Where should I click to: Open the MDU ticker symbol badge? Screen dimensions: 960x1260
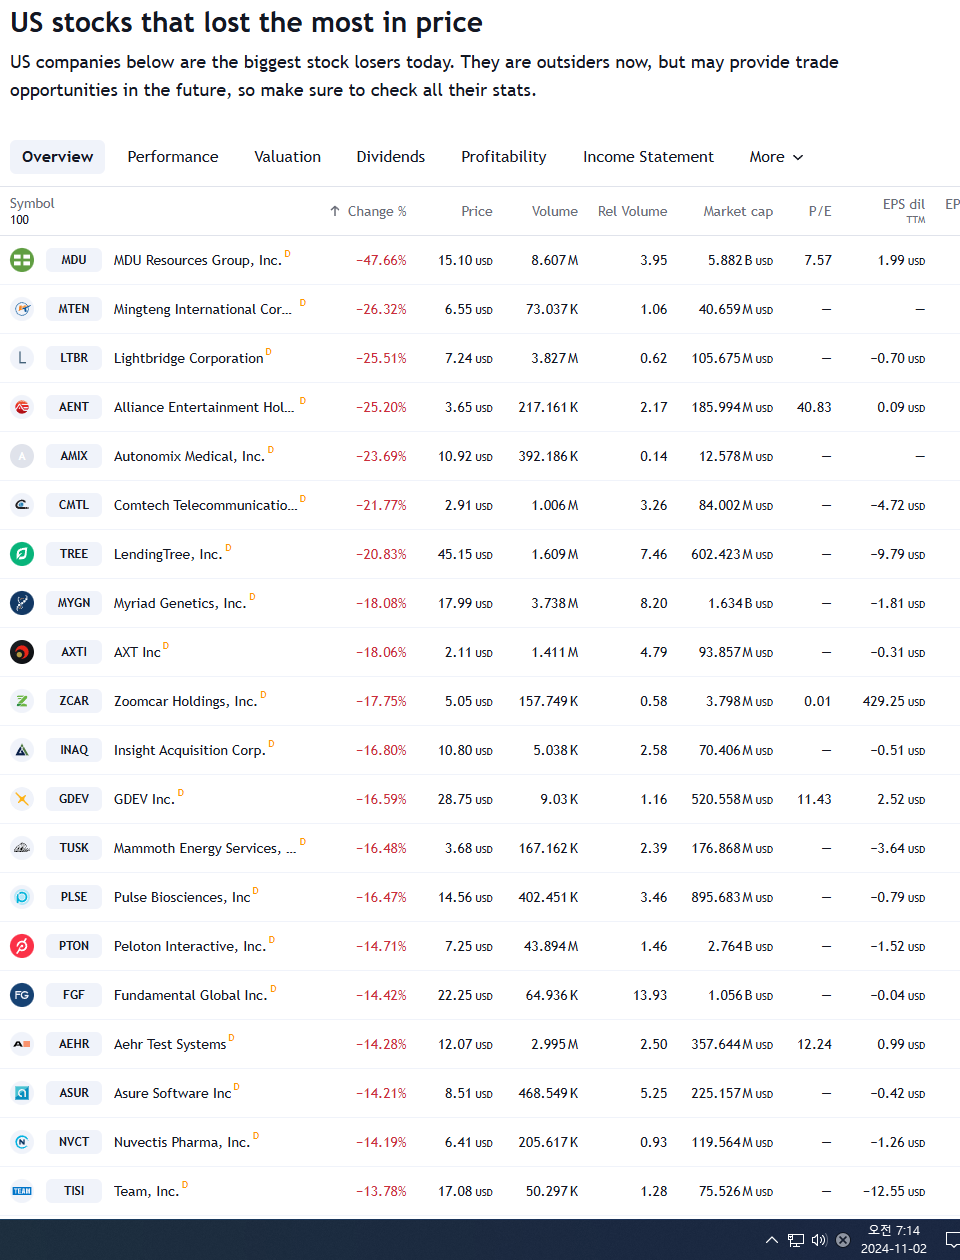tap(74, 260)
